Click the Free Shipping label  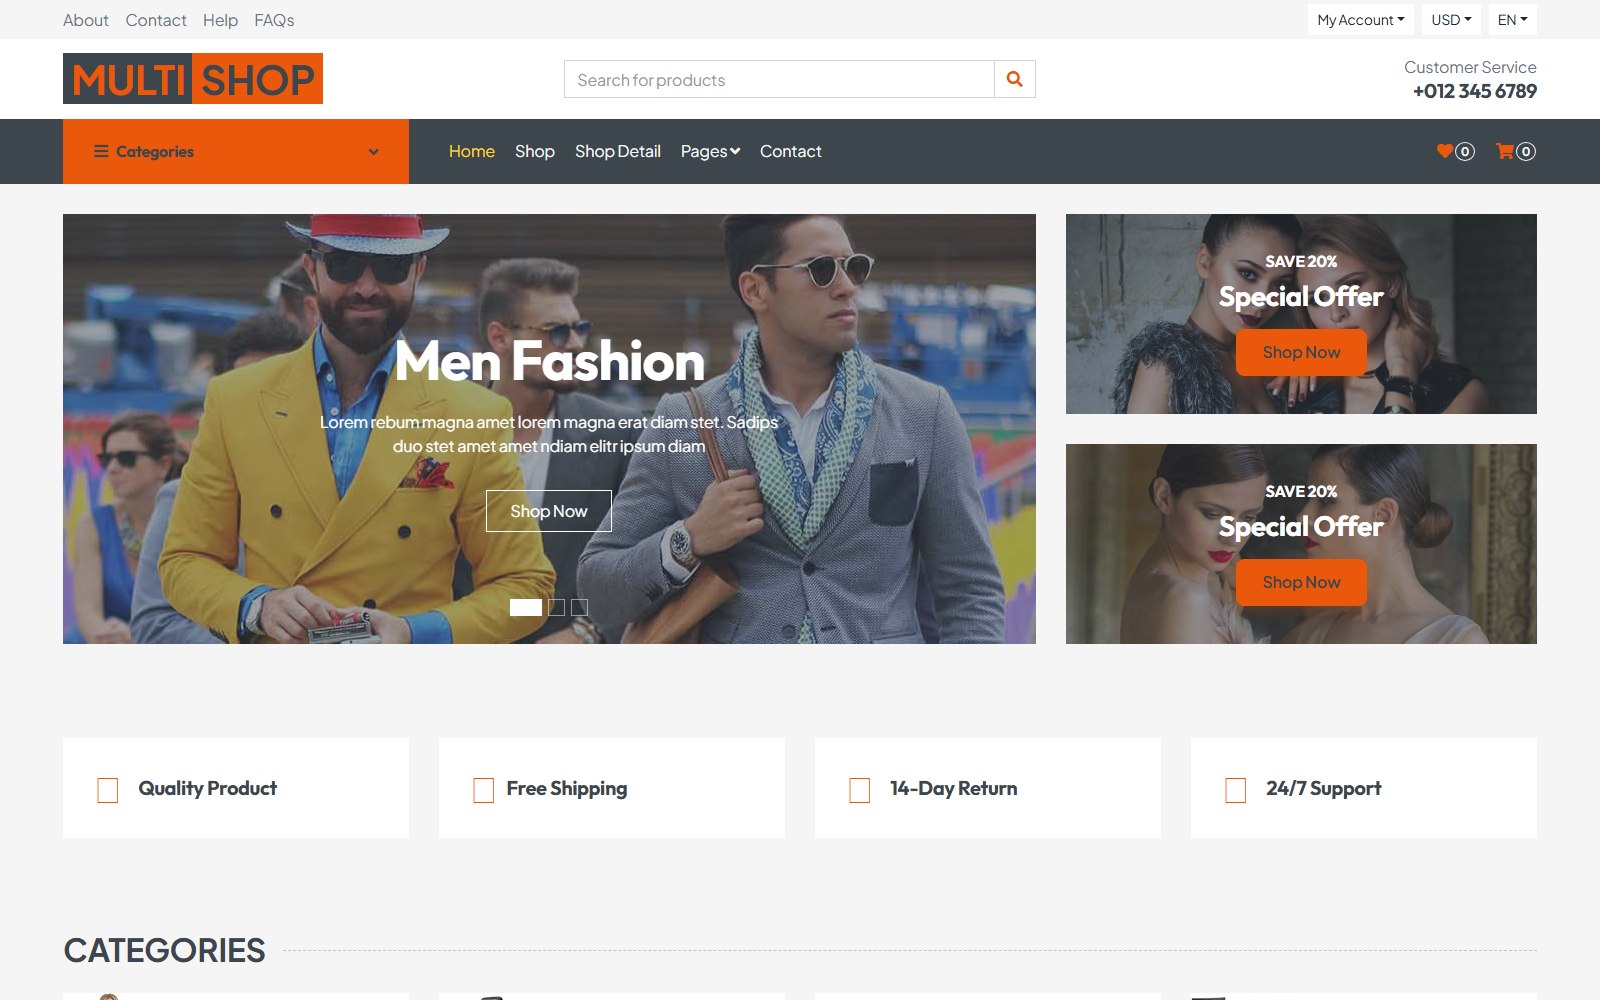click(x=567, y=789)
